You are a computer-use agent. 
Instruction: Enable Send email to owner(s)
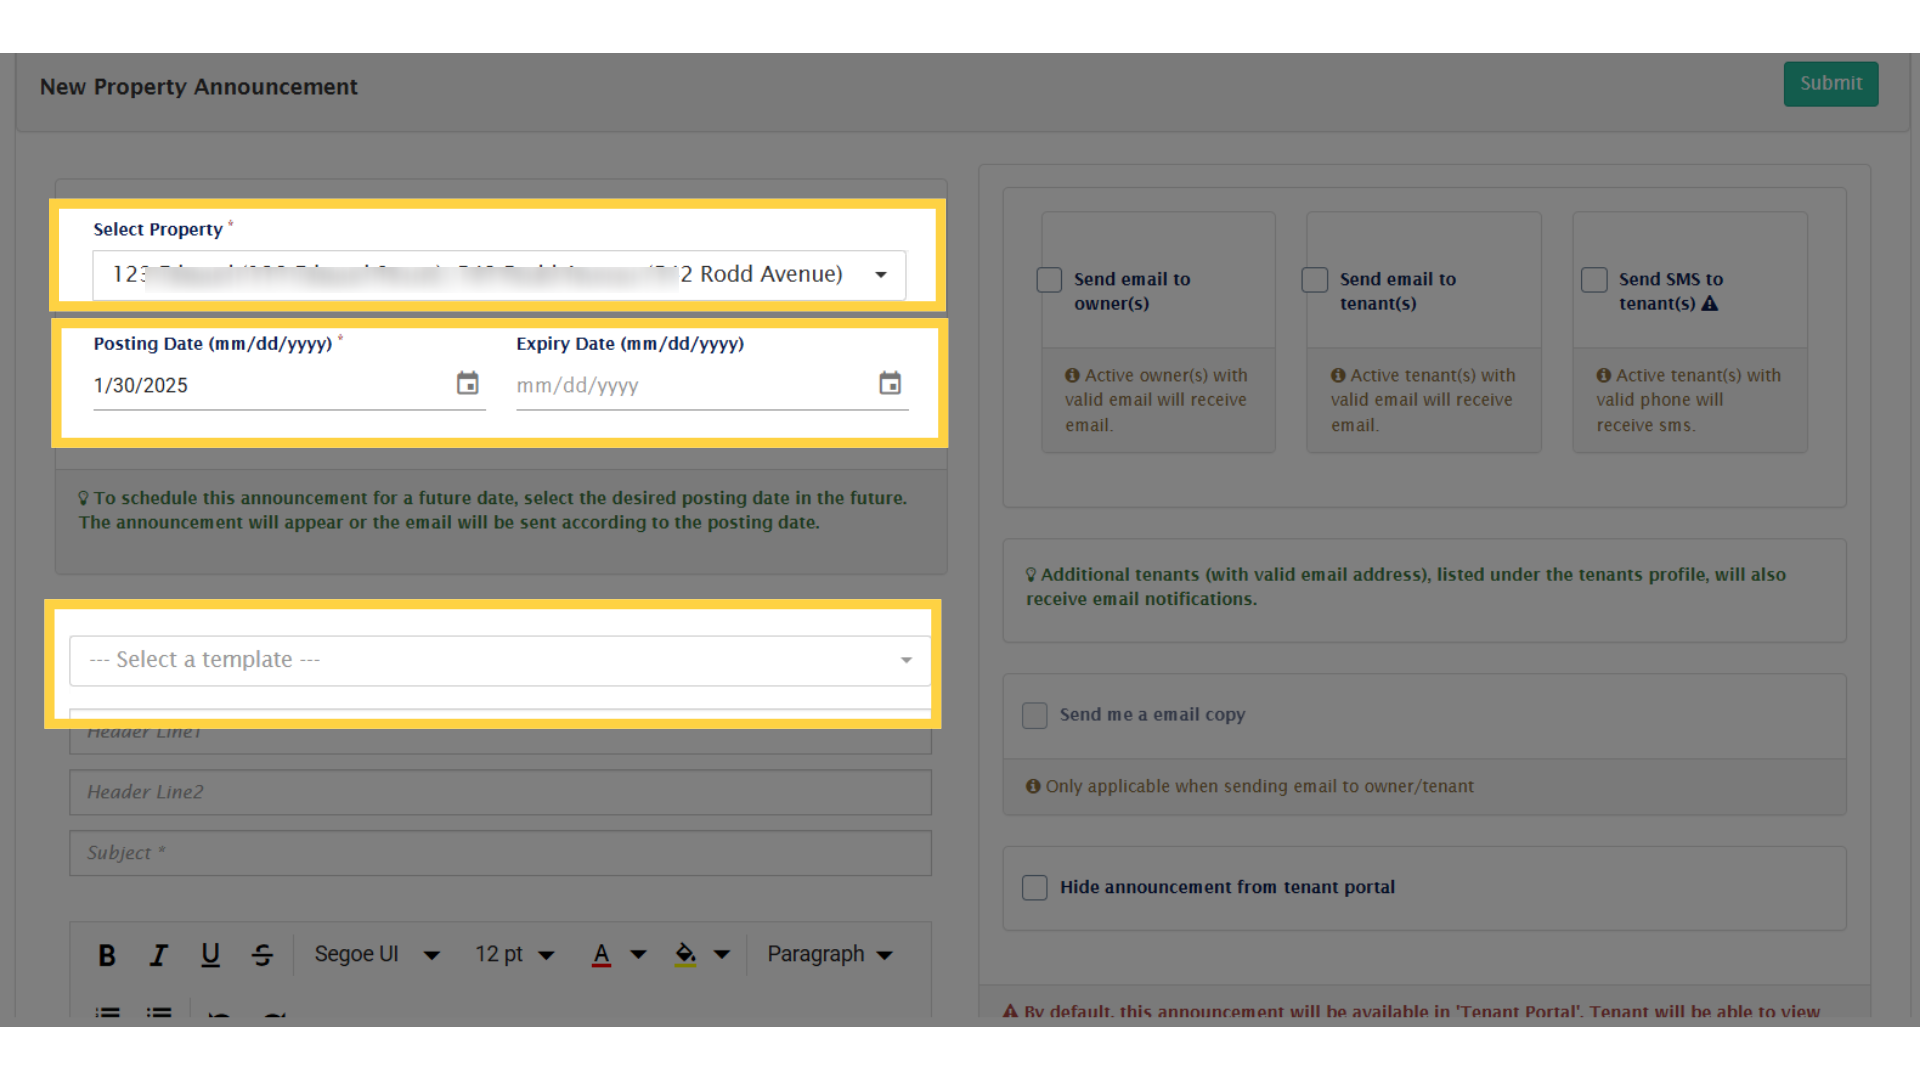click(1049, 280)
